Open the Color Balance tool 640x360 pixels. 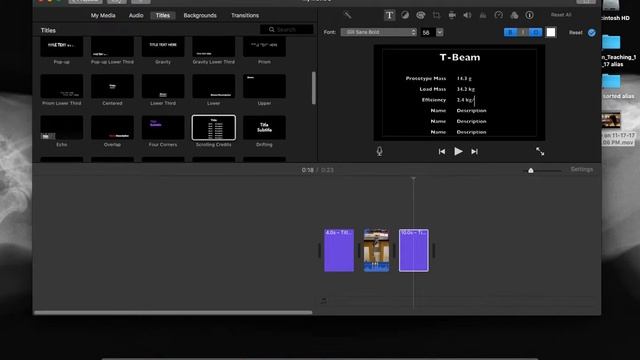point(405,15)
